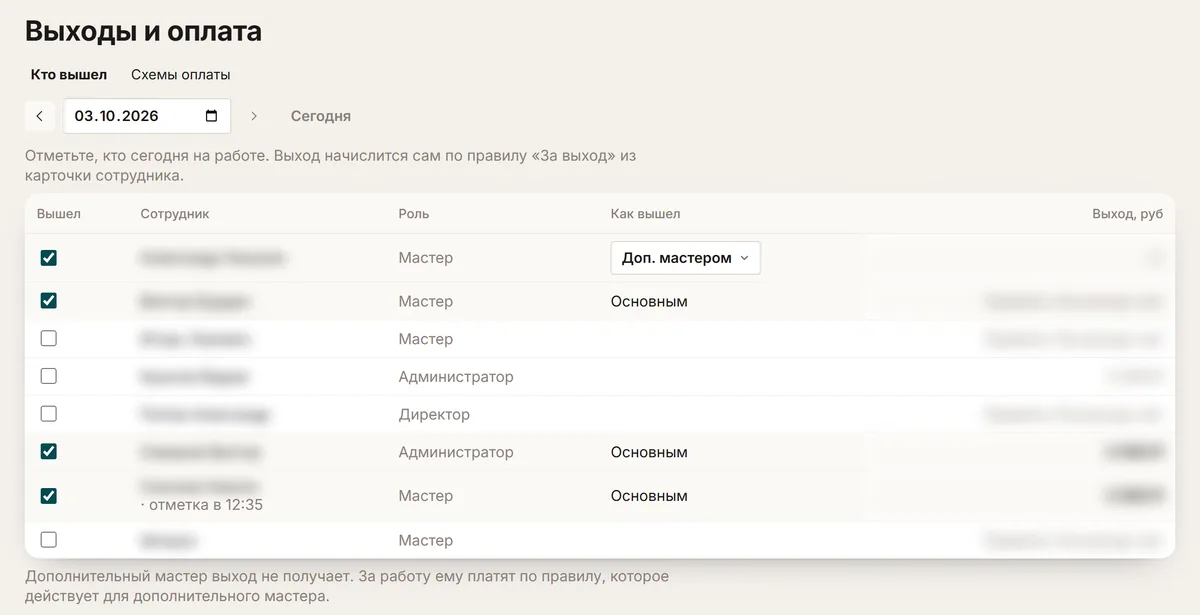Check the Директор row checkbox

(x=48, y=414)
